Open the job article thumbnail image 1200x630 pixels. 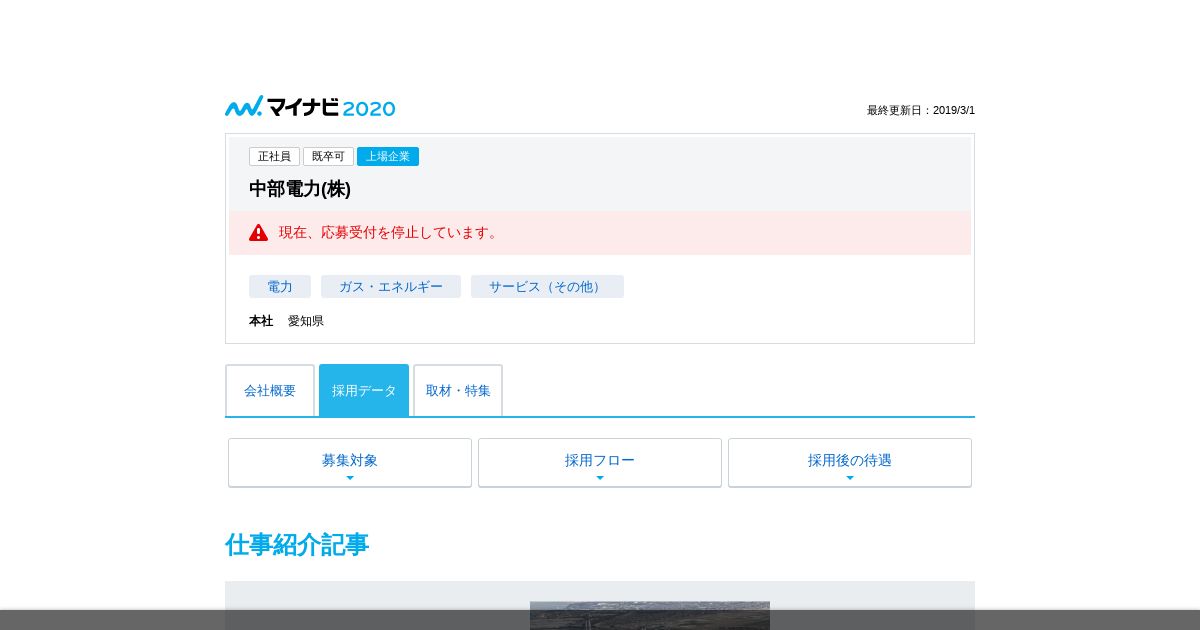tap(650, 615)
